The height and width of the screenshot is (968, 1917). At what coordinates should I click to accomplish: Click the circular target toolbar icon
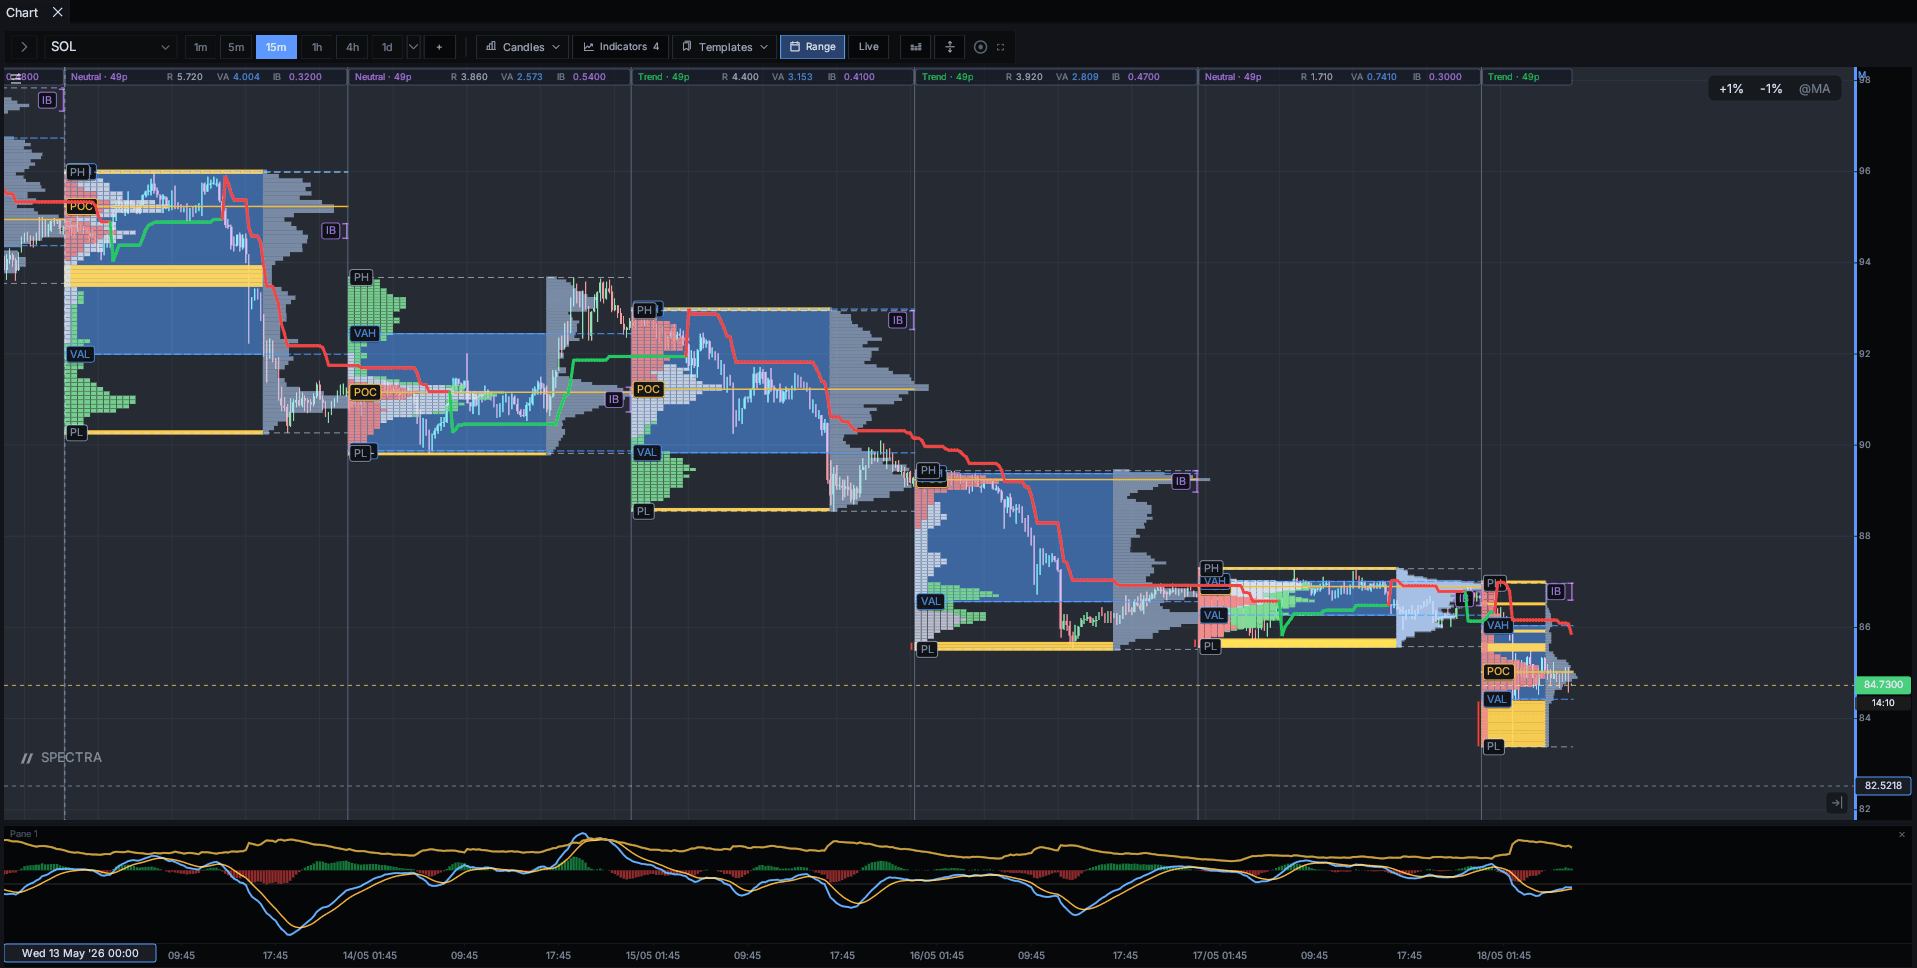pyautogui.click(x=980, y=47)
